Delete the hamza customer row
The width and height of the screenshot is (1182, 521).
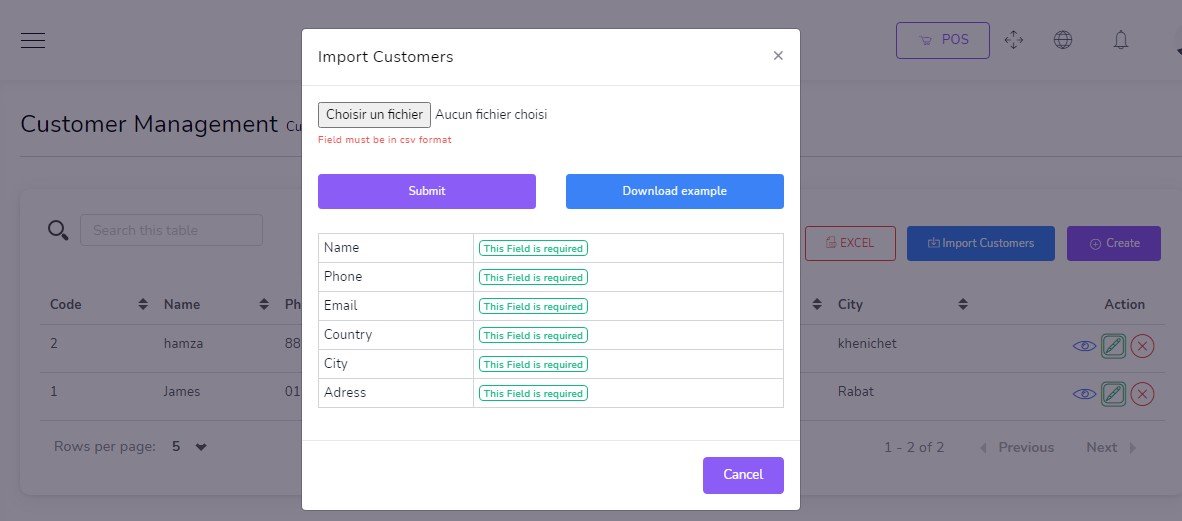pyautogui.click(x=1142, y=346)
